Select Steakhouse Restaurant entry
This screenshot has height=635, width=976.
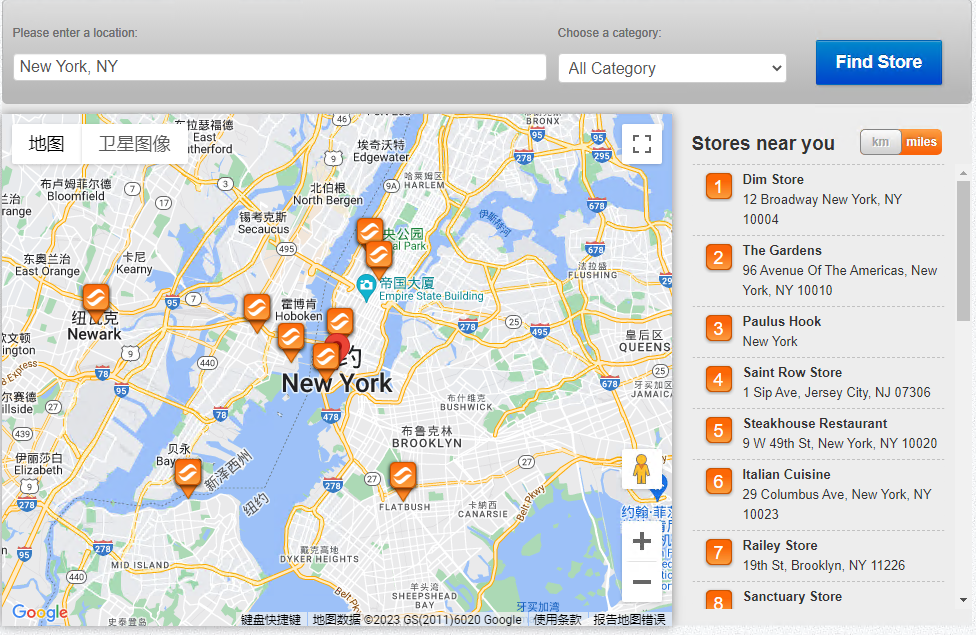818,434
